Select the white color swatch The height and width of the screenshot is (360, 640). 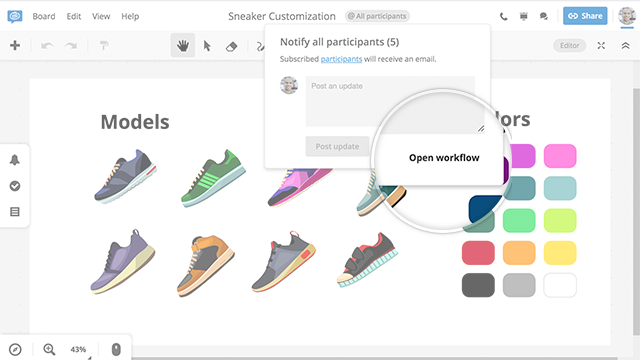(560, 285)
